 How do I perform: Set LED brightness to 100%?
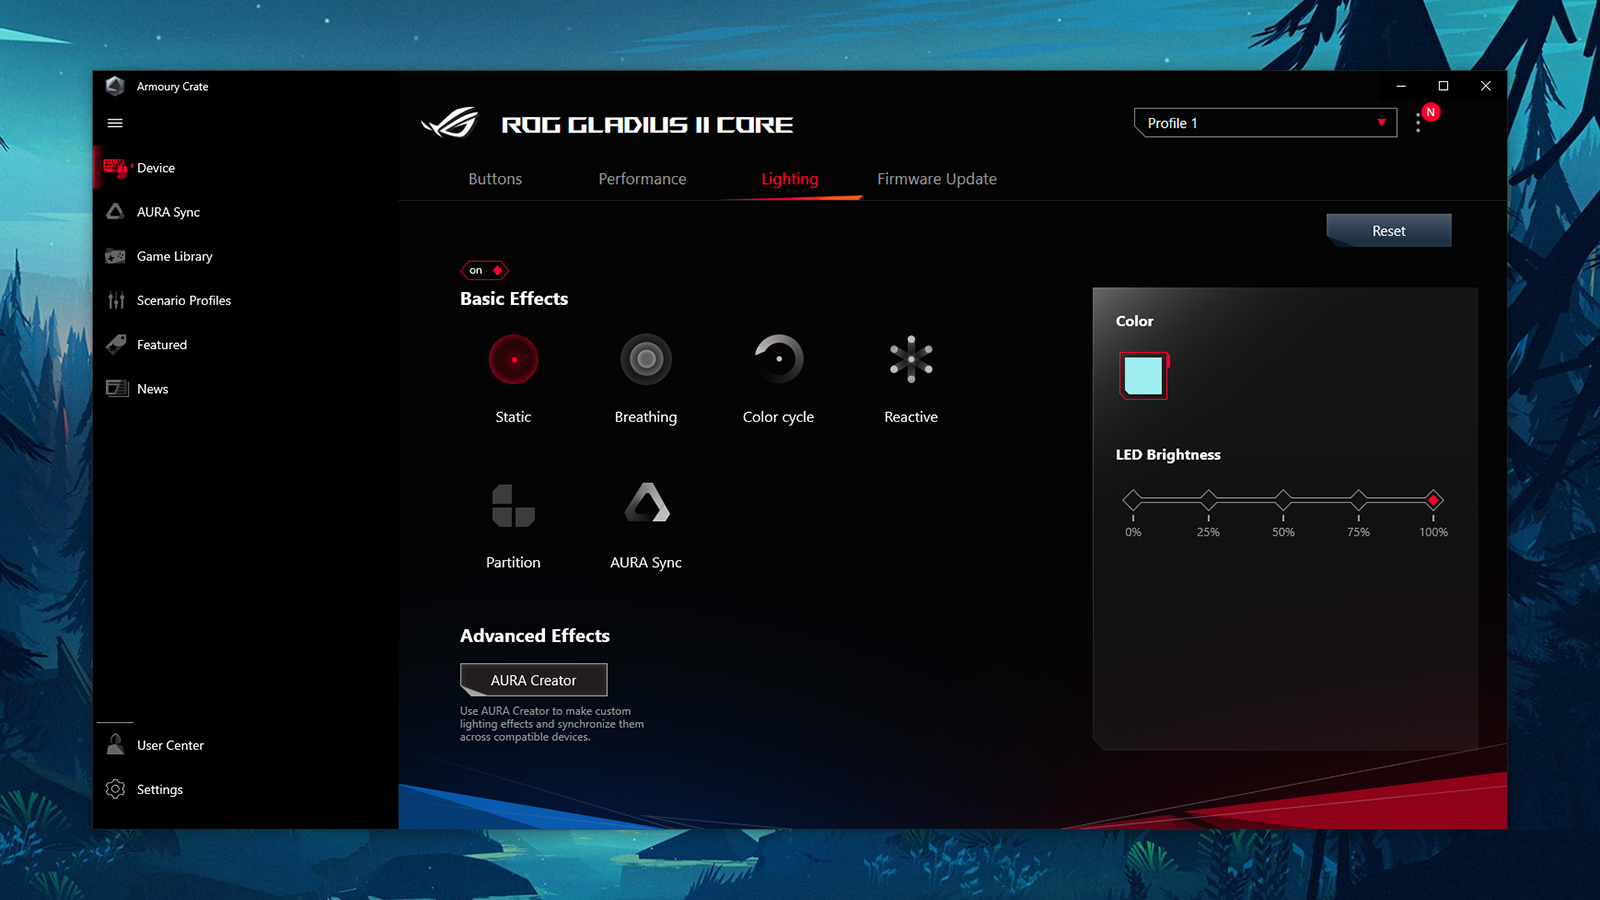pos(1433,500)
